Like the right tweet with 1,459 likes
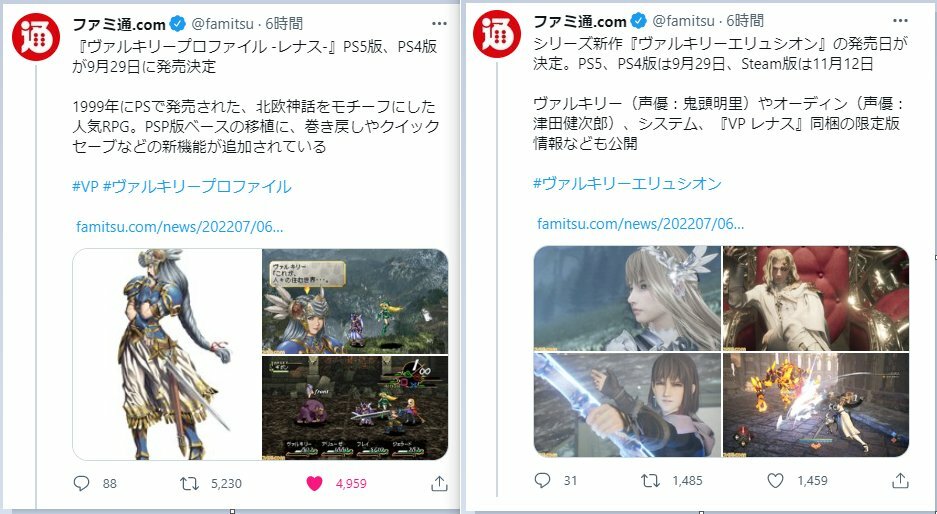The width and height of the screenshot is (937, 514). pos(775,480)
